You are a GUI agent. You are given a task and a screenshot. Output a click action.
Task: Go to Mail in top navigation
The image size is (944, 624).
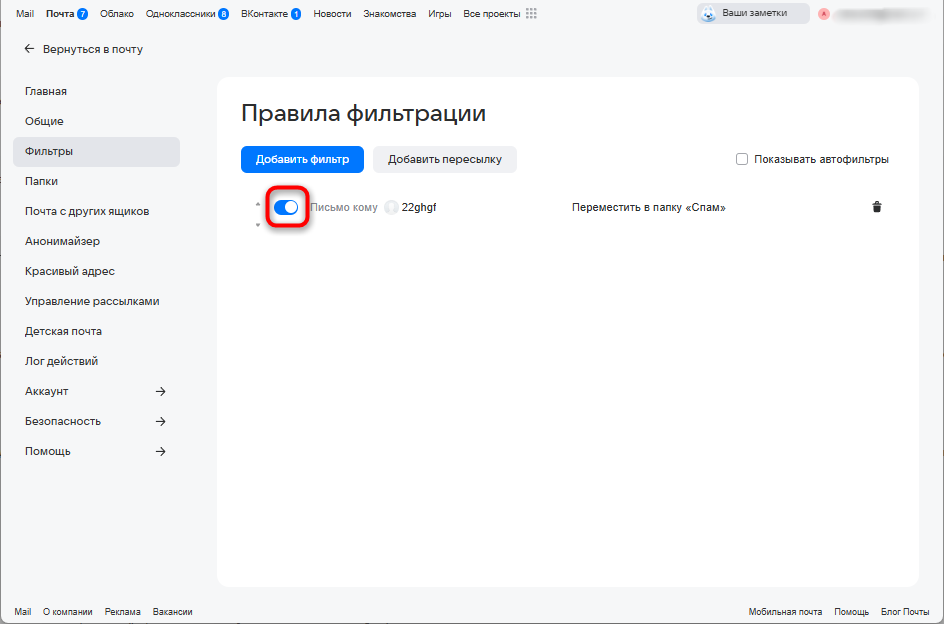tap(25, 13)
